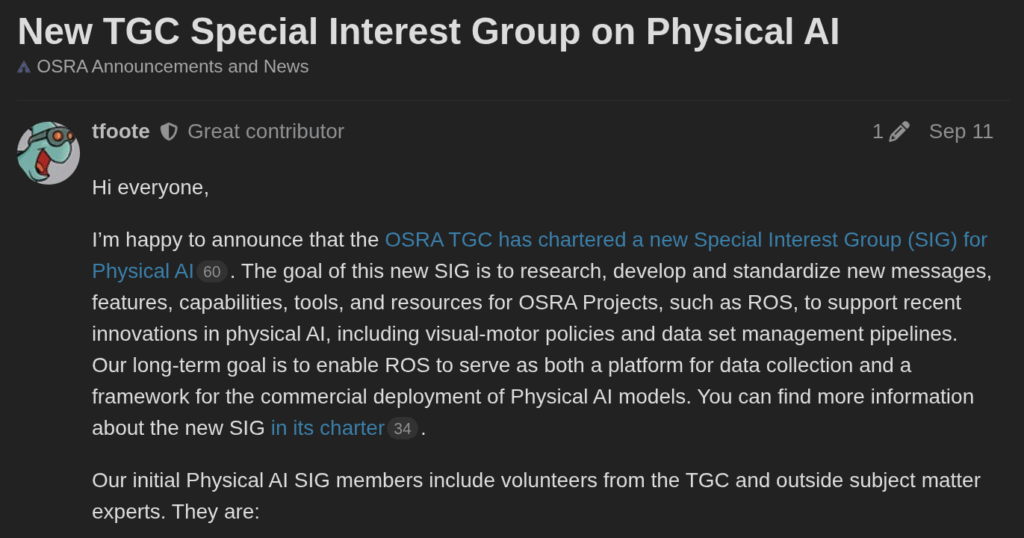Click the 34 link-click count badge
This screenshot has width=1024, height=538.
coord(402,429)
